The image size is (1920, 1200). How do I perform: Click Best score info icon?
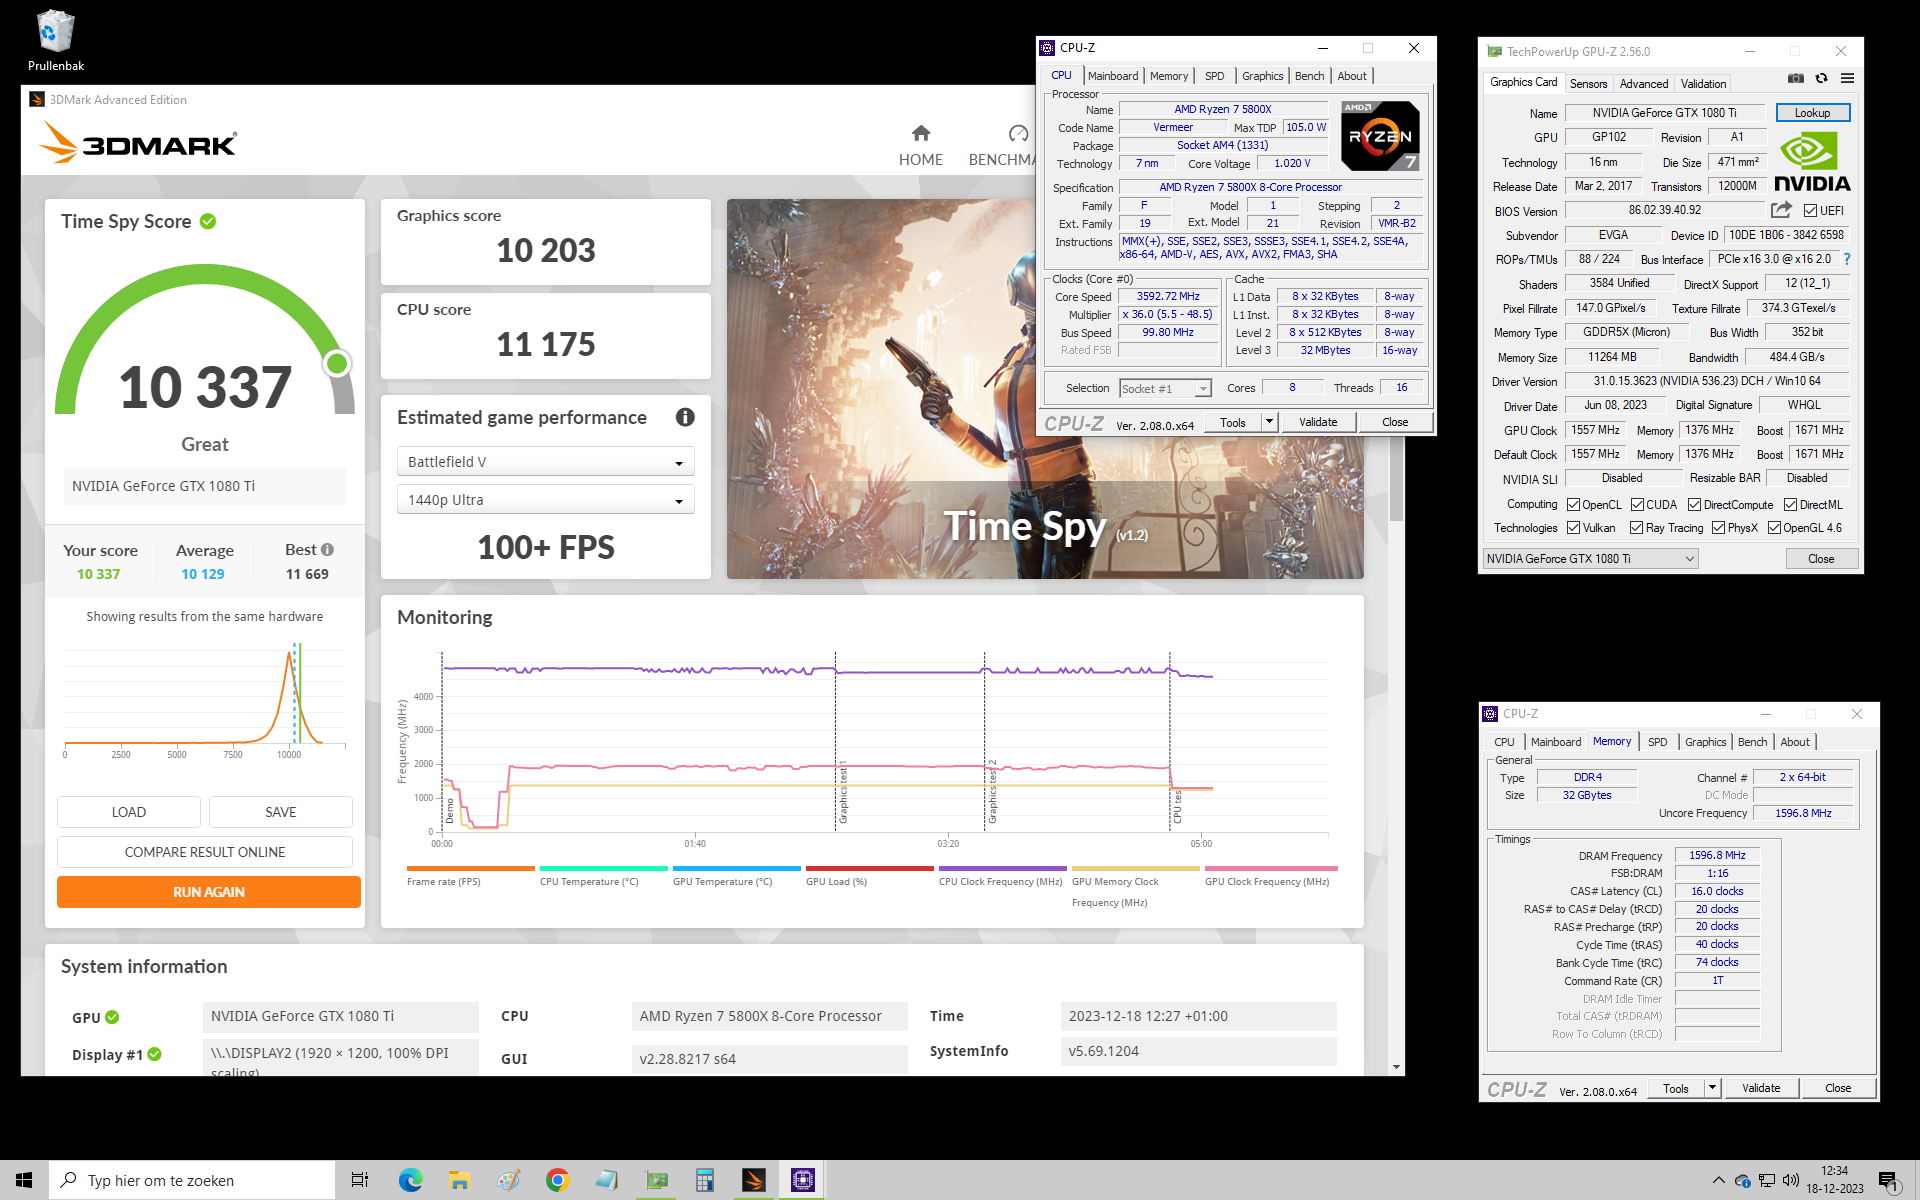pos(327,550)
